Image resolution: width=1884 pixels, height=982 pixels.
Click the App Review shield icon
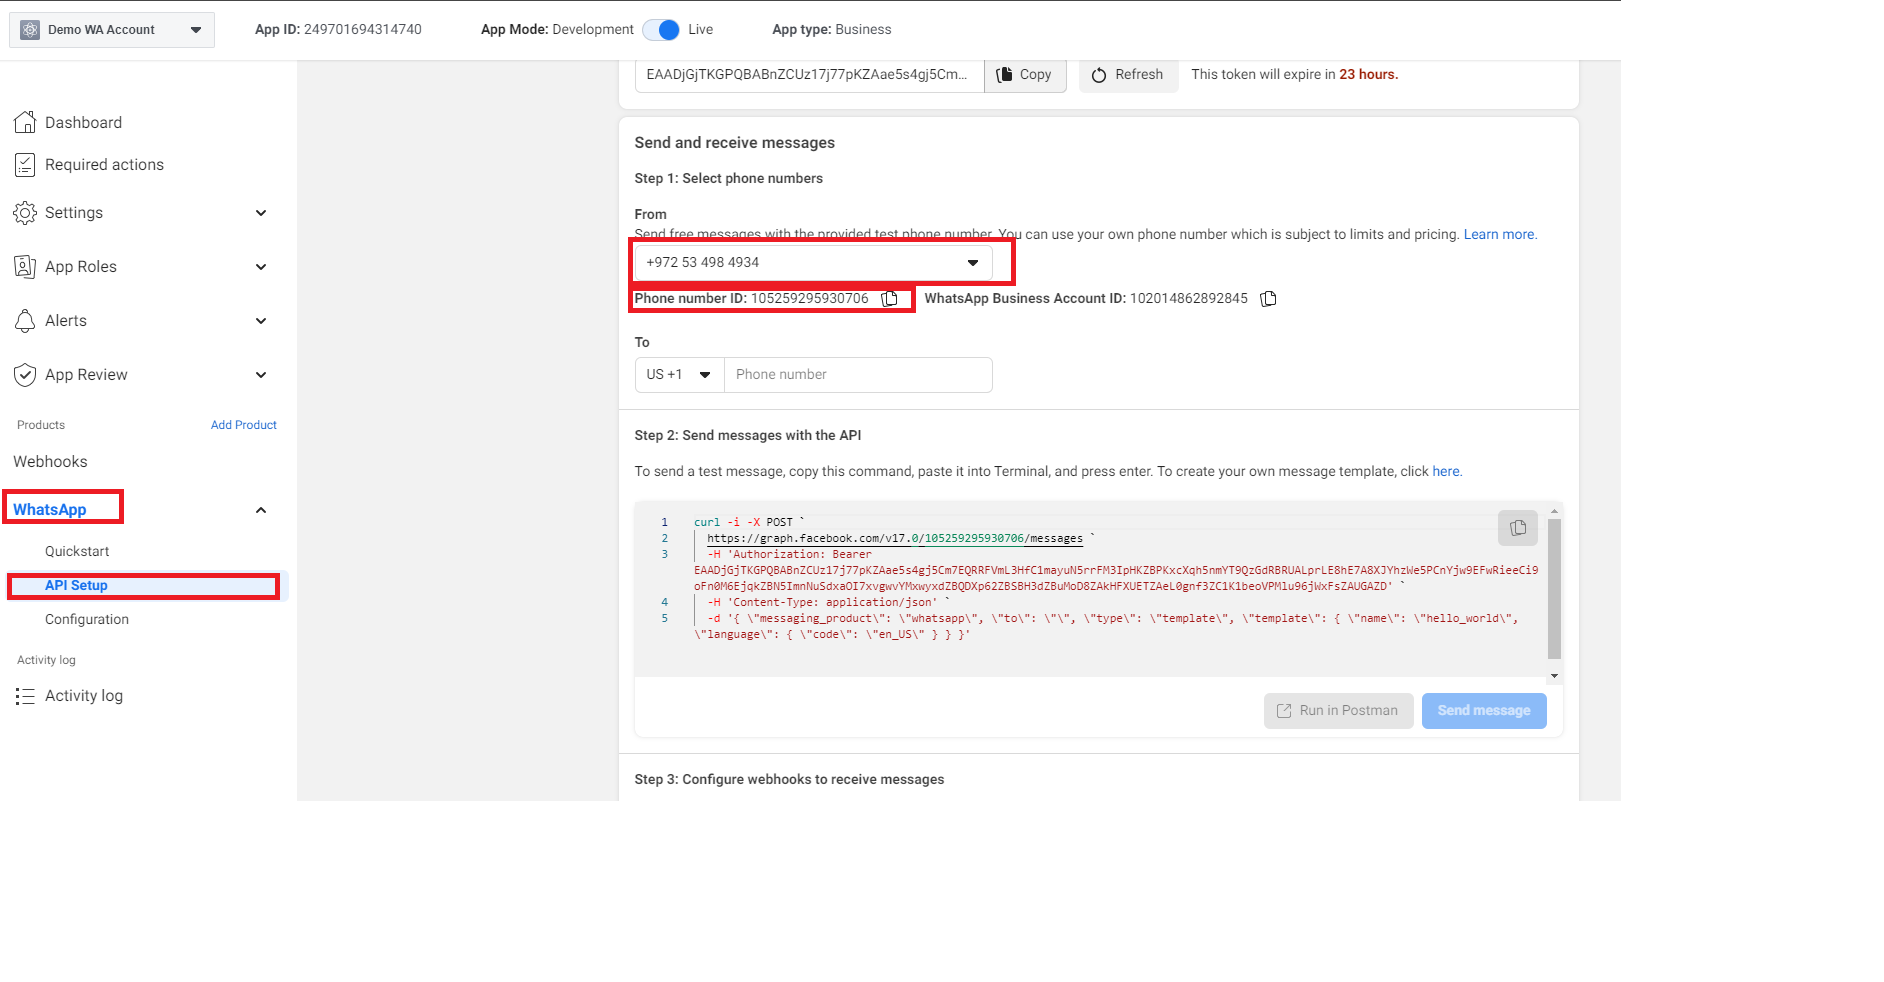pos(25,375)
